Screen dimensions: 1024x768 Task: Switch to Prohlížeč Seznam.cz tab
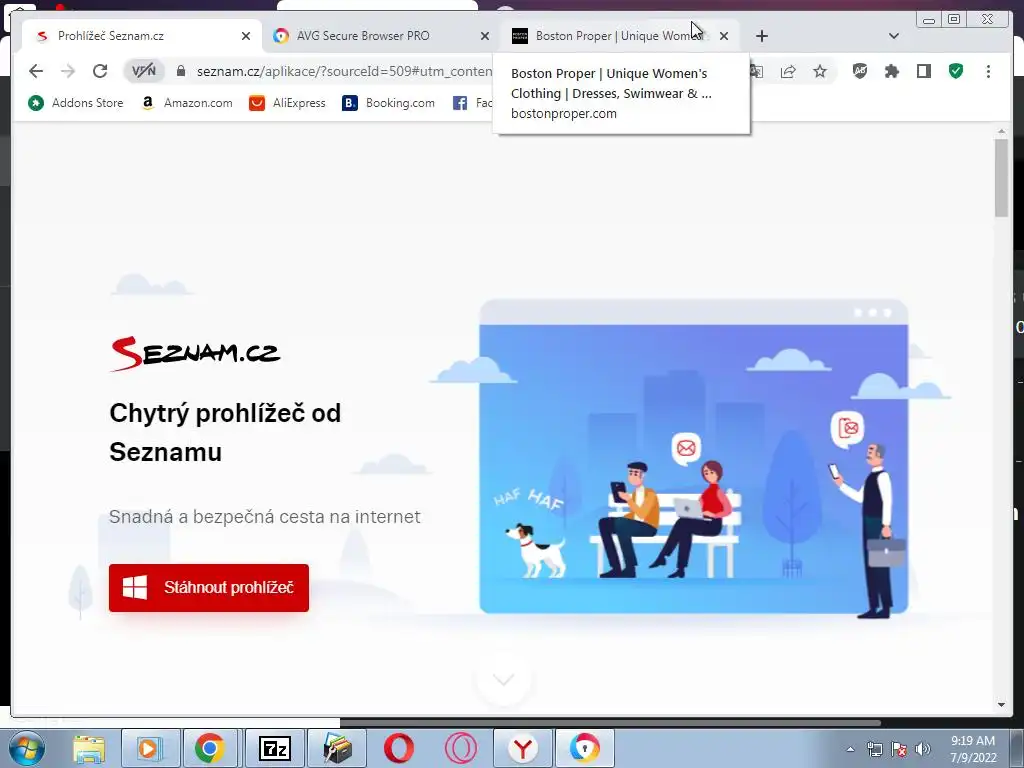[x=142, y=36]
